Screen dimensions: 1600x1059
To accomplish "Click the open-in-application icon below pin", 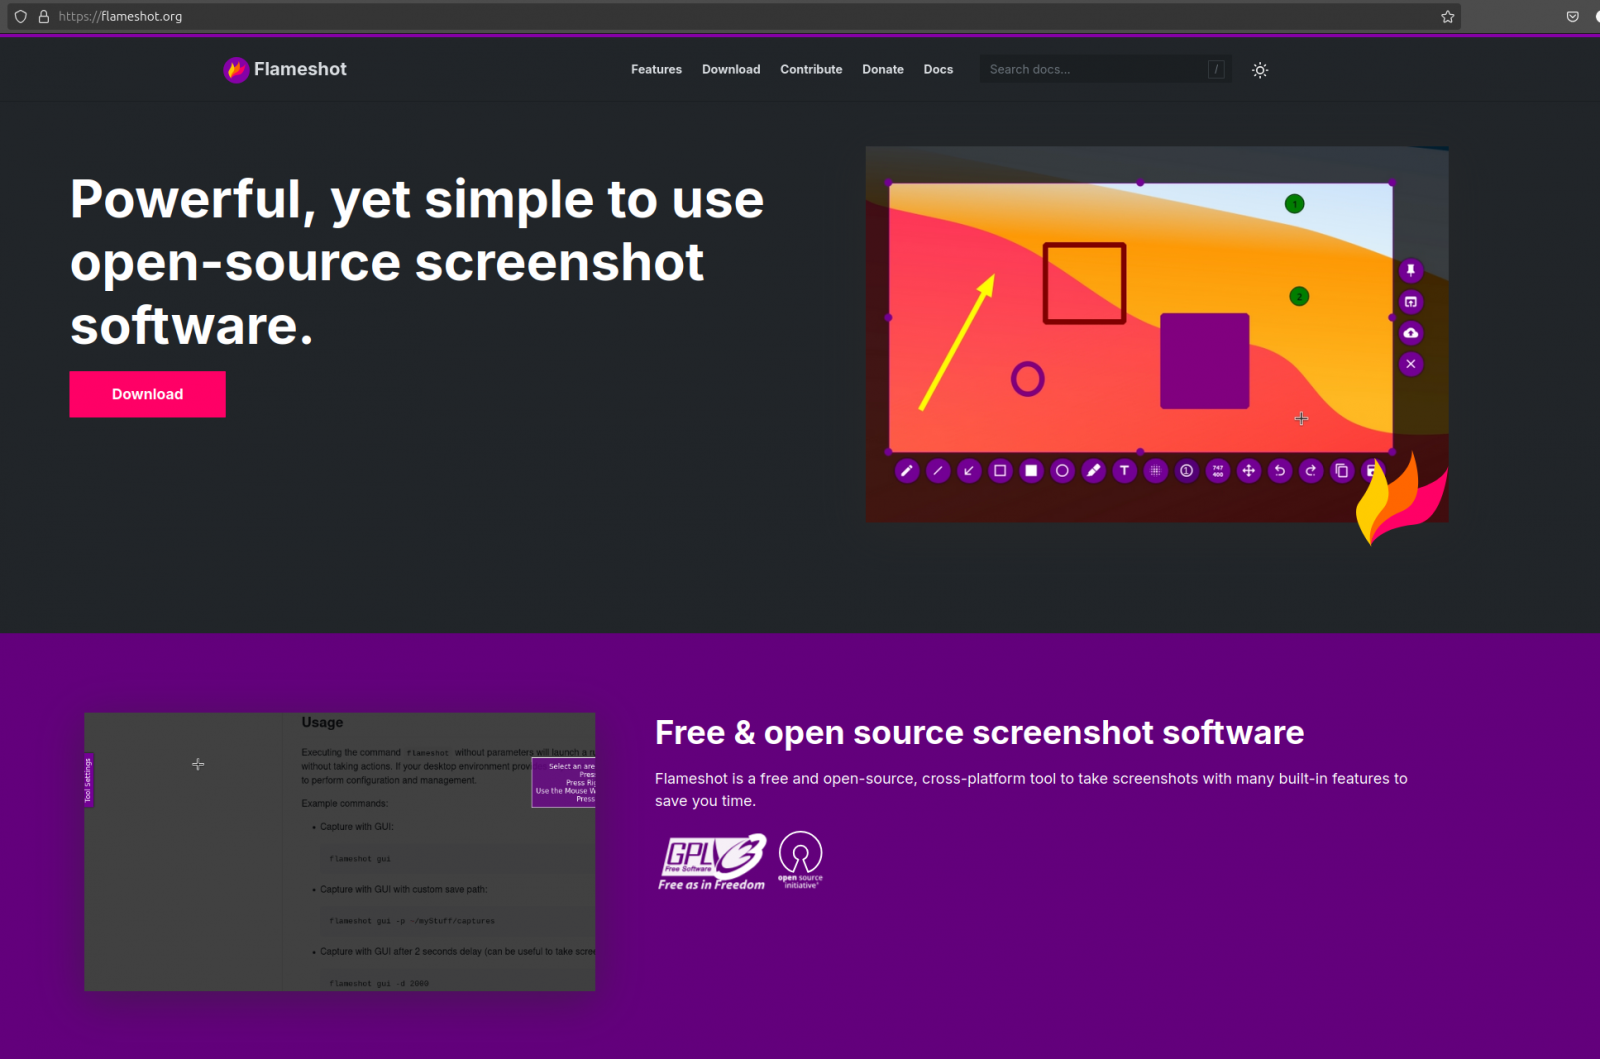I will pos(1411,302).
